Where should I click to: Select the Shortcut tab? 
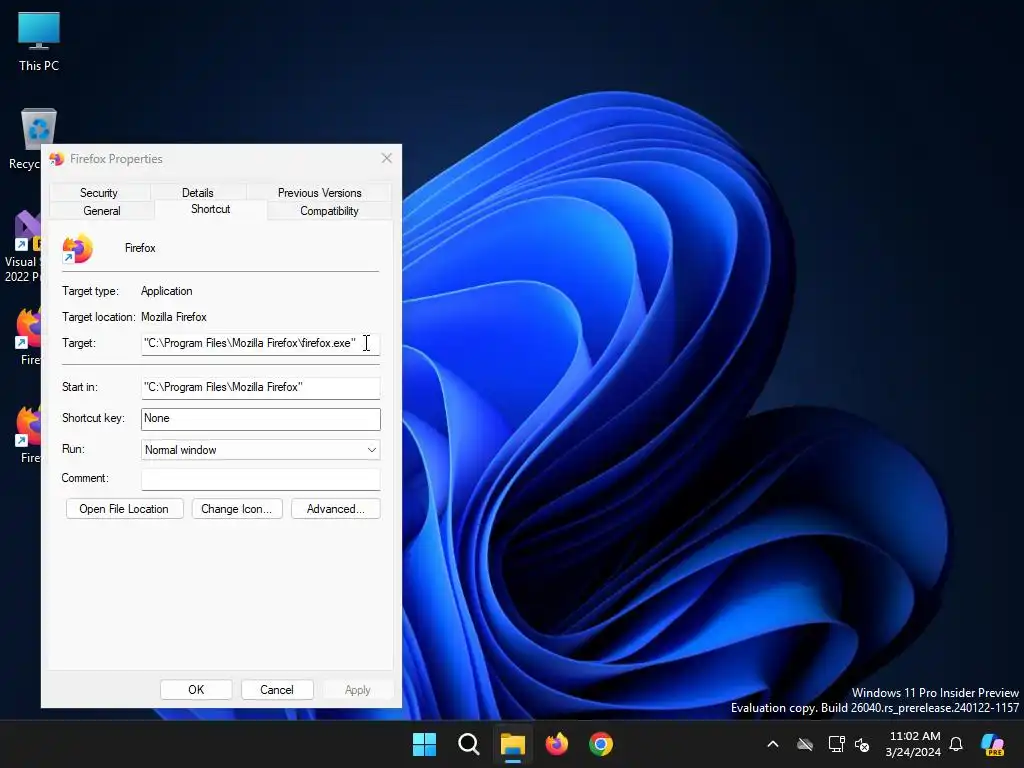tap(210, 209)
